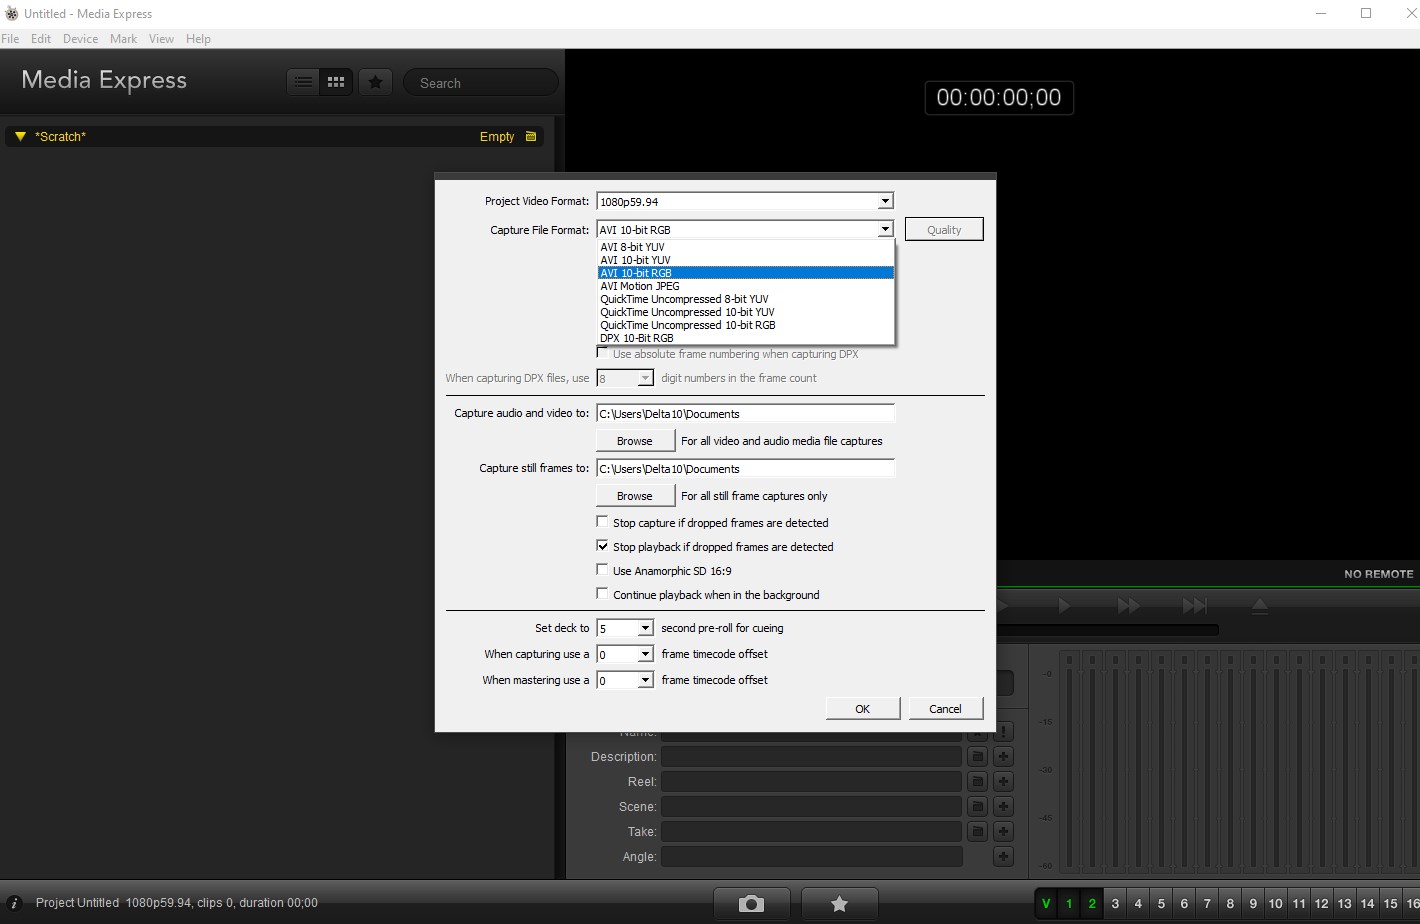Image resolution: width=1420 pixels, height=924 pixels.
Task: Toggle audio channel 2 button
Action: (1092, 904)
